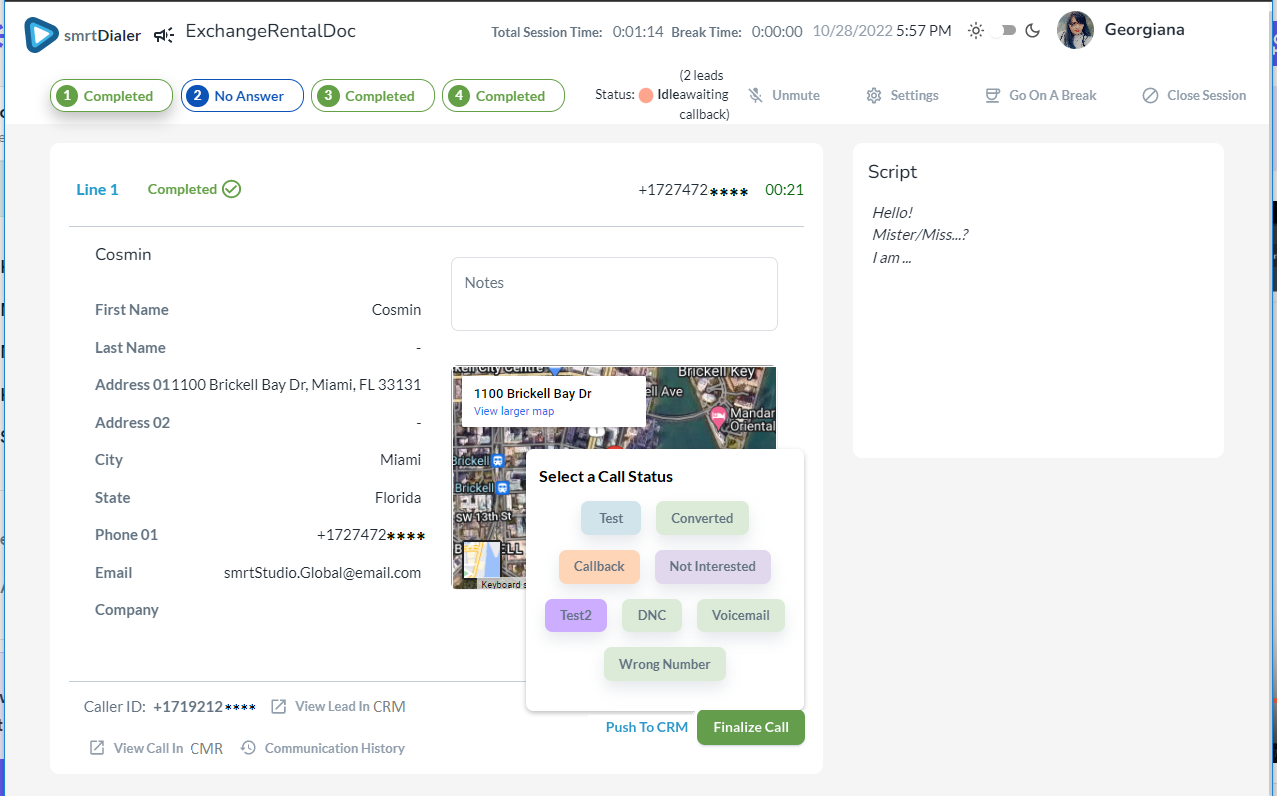Pick Not Interested call status

pyautogui.click(x=712, y=566)
